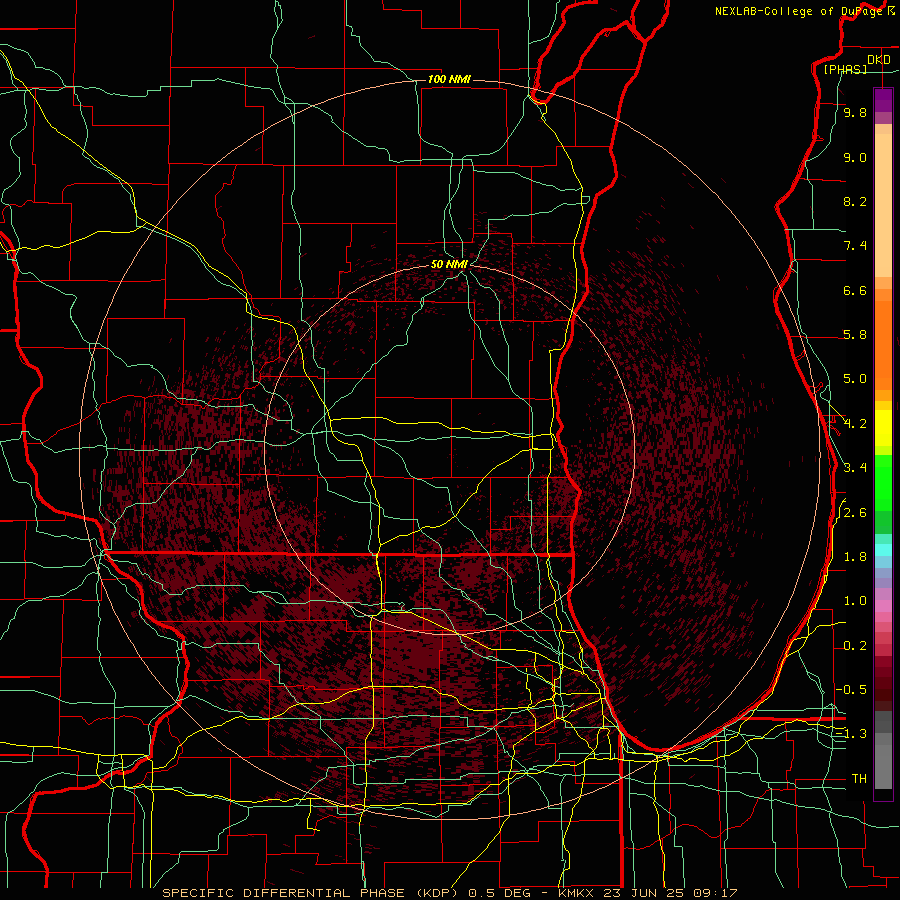The width and height of the screenshot is (900, 900).
Task: Click the 5.0 legend value
Action: point(855,379)
